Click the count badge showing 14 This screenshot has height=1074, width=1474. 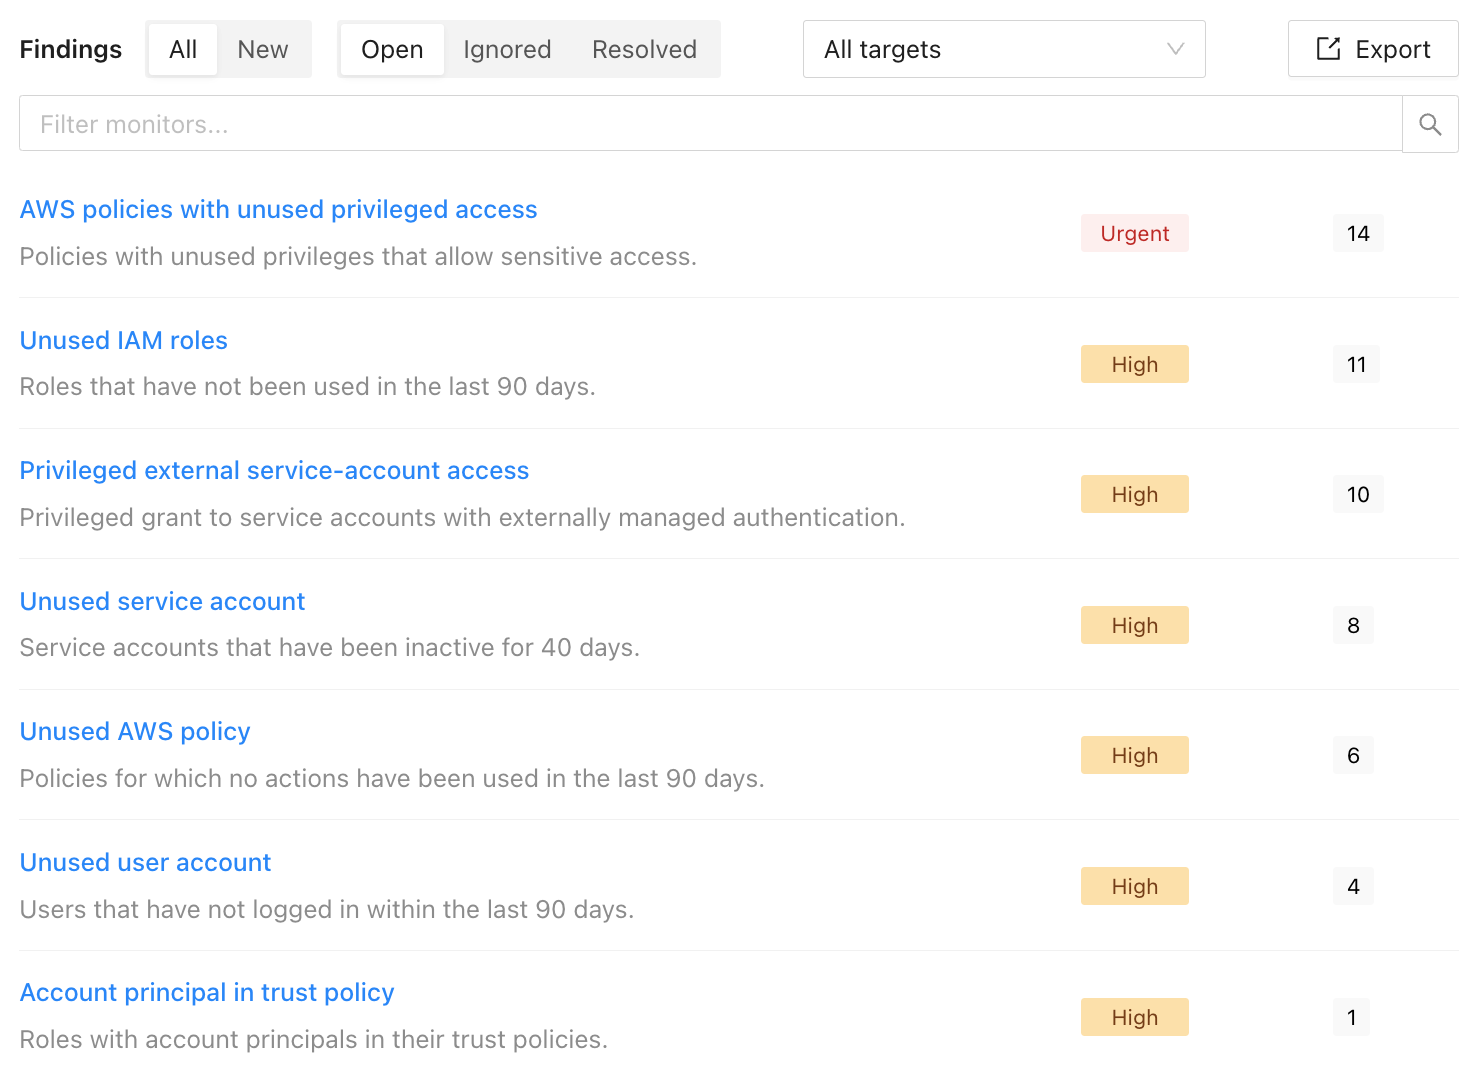click(x=1357, y=233)
